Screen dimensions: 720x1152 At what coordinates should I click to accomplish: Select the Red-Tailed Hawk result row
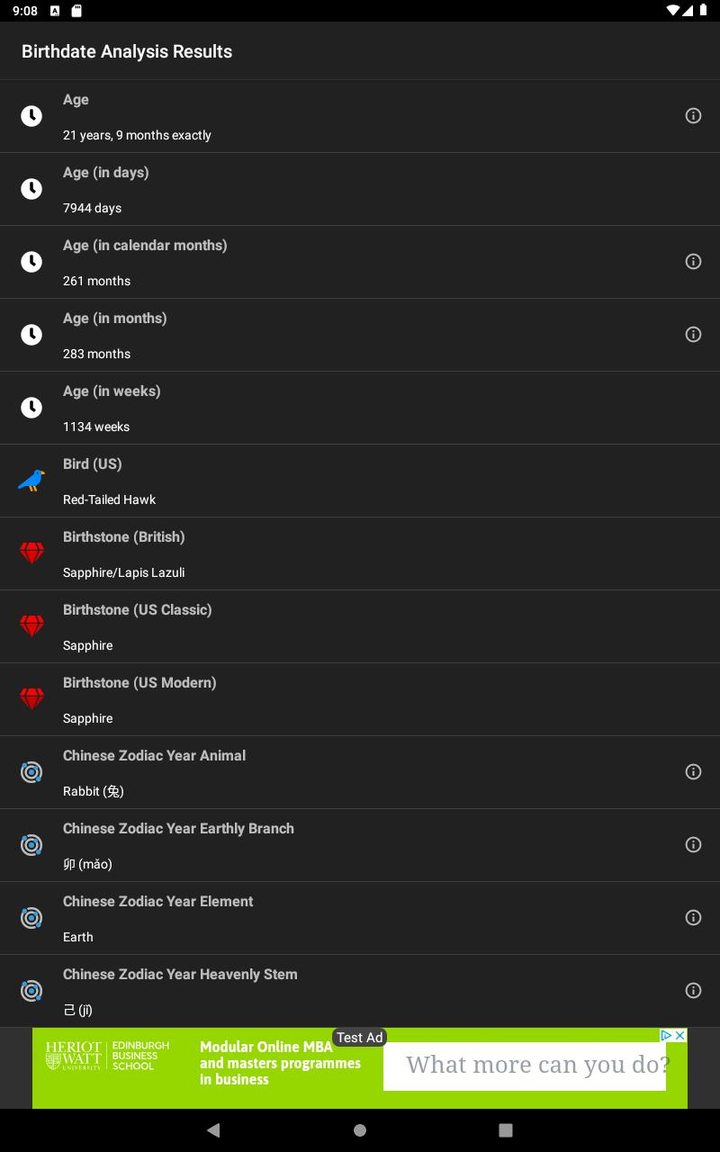pos(360,480)
